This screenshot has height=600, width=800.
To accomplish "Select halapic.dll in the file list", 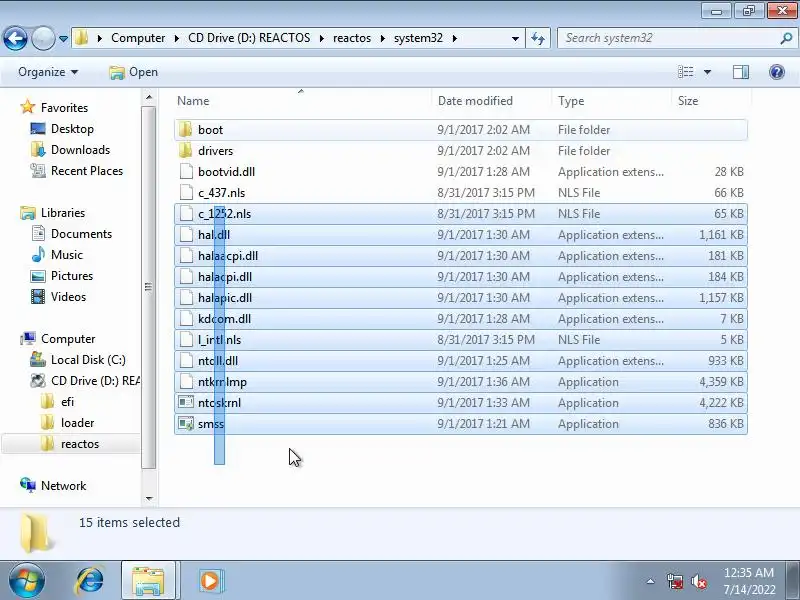I will [x=461, y=297].
